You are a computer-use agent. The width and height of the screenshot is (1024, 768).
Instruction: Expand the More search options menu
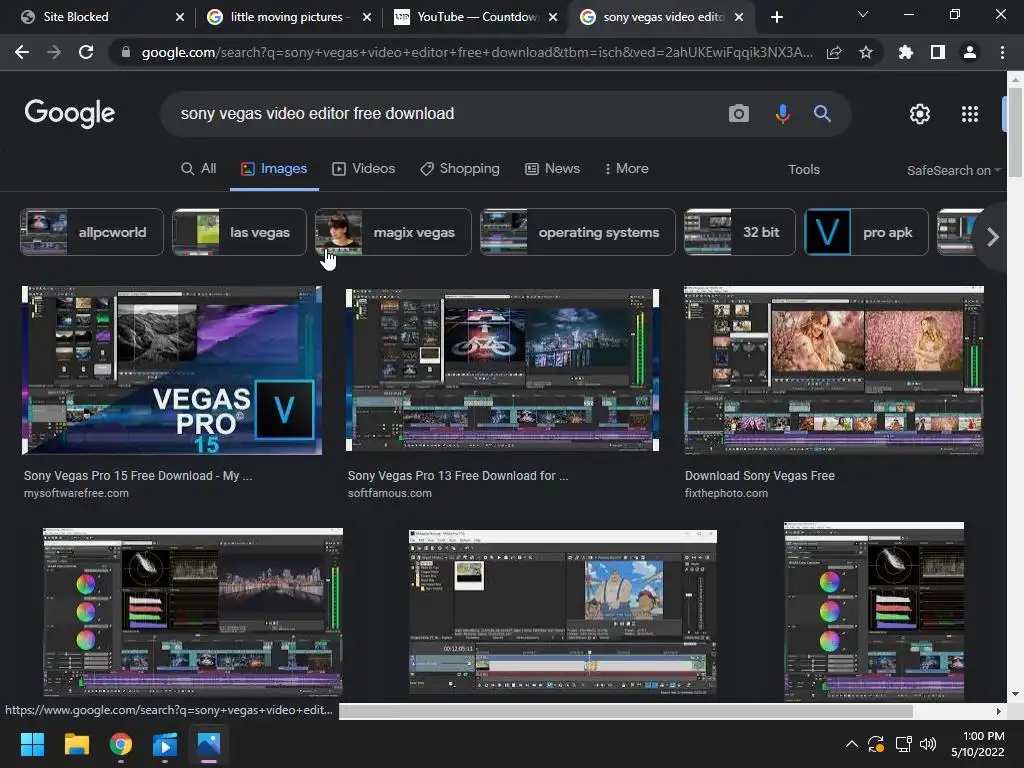(x=627, y=168)
